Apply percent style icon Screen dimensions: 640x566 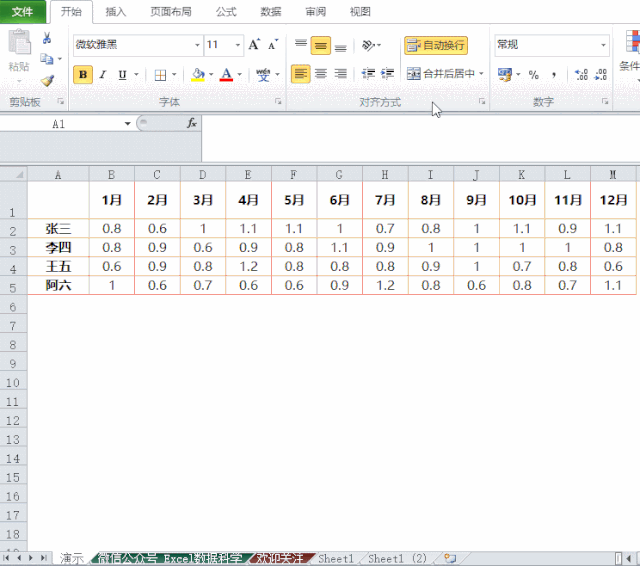(533, 75)
